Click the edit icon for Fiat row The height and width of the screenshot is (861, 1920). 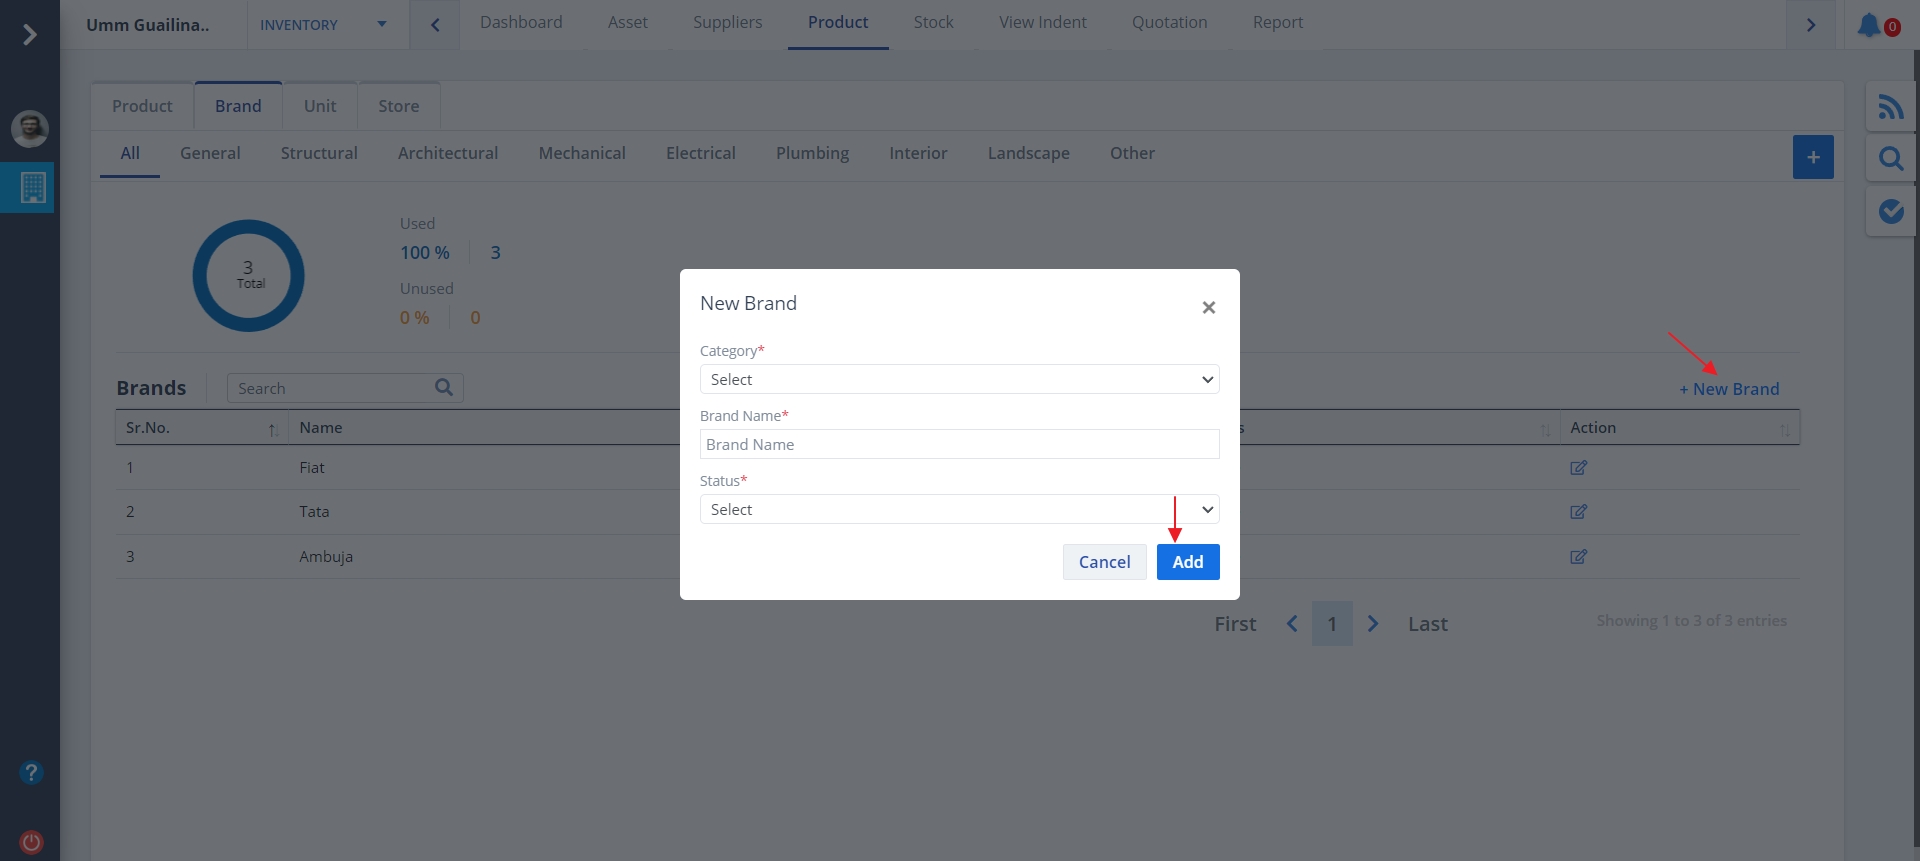[1578, 468]
